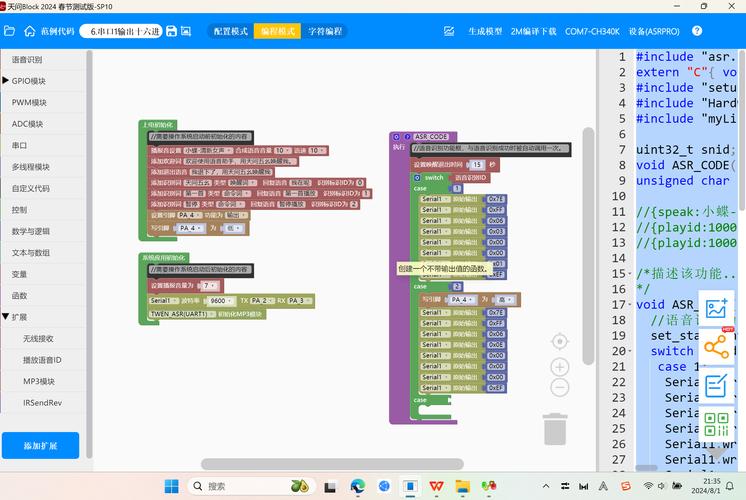Click the 添加扩展 button
This screenshot has height=500, width=746.
coord(40,446)
